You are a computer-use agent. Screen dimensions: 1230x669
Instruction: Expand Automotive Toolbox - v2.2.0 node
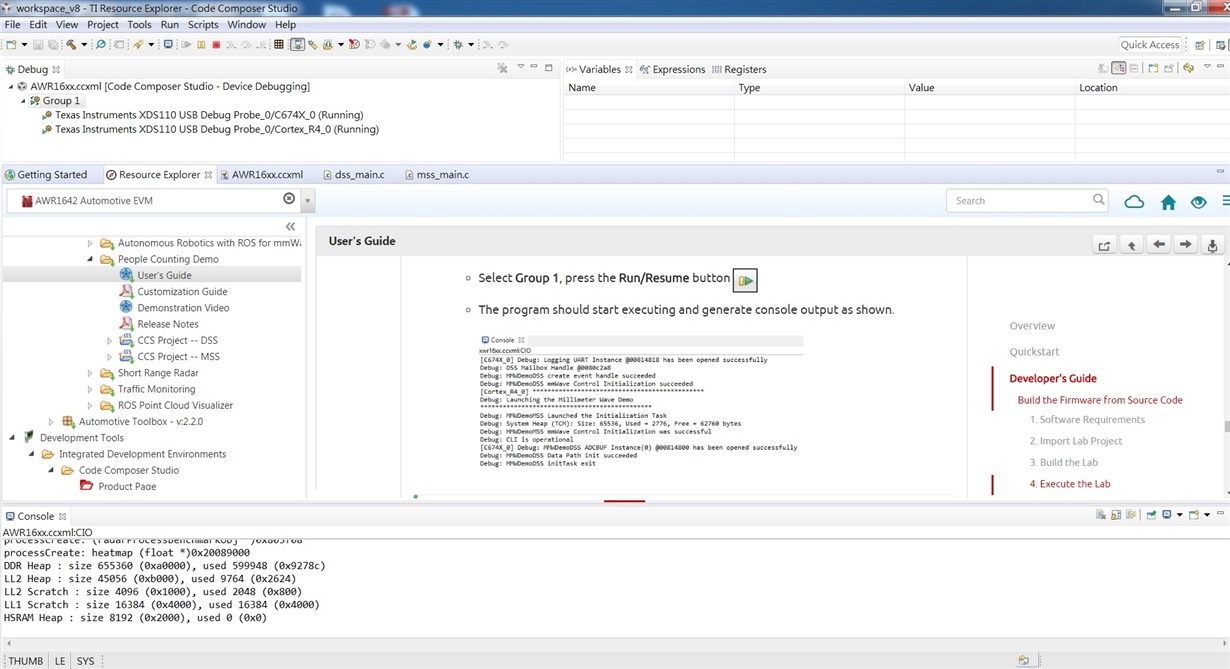click(x=51, y=422)
